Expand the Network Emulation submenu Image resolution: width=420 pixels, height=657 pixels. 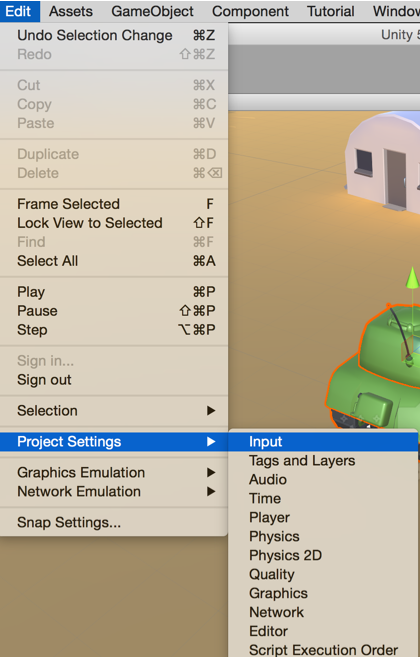point(114,491)
